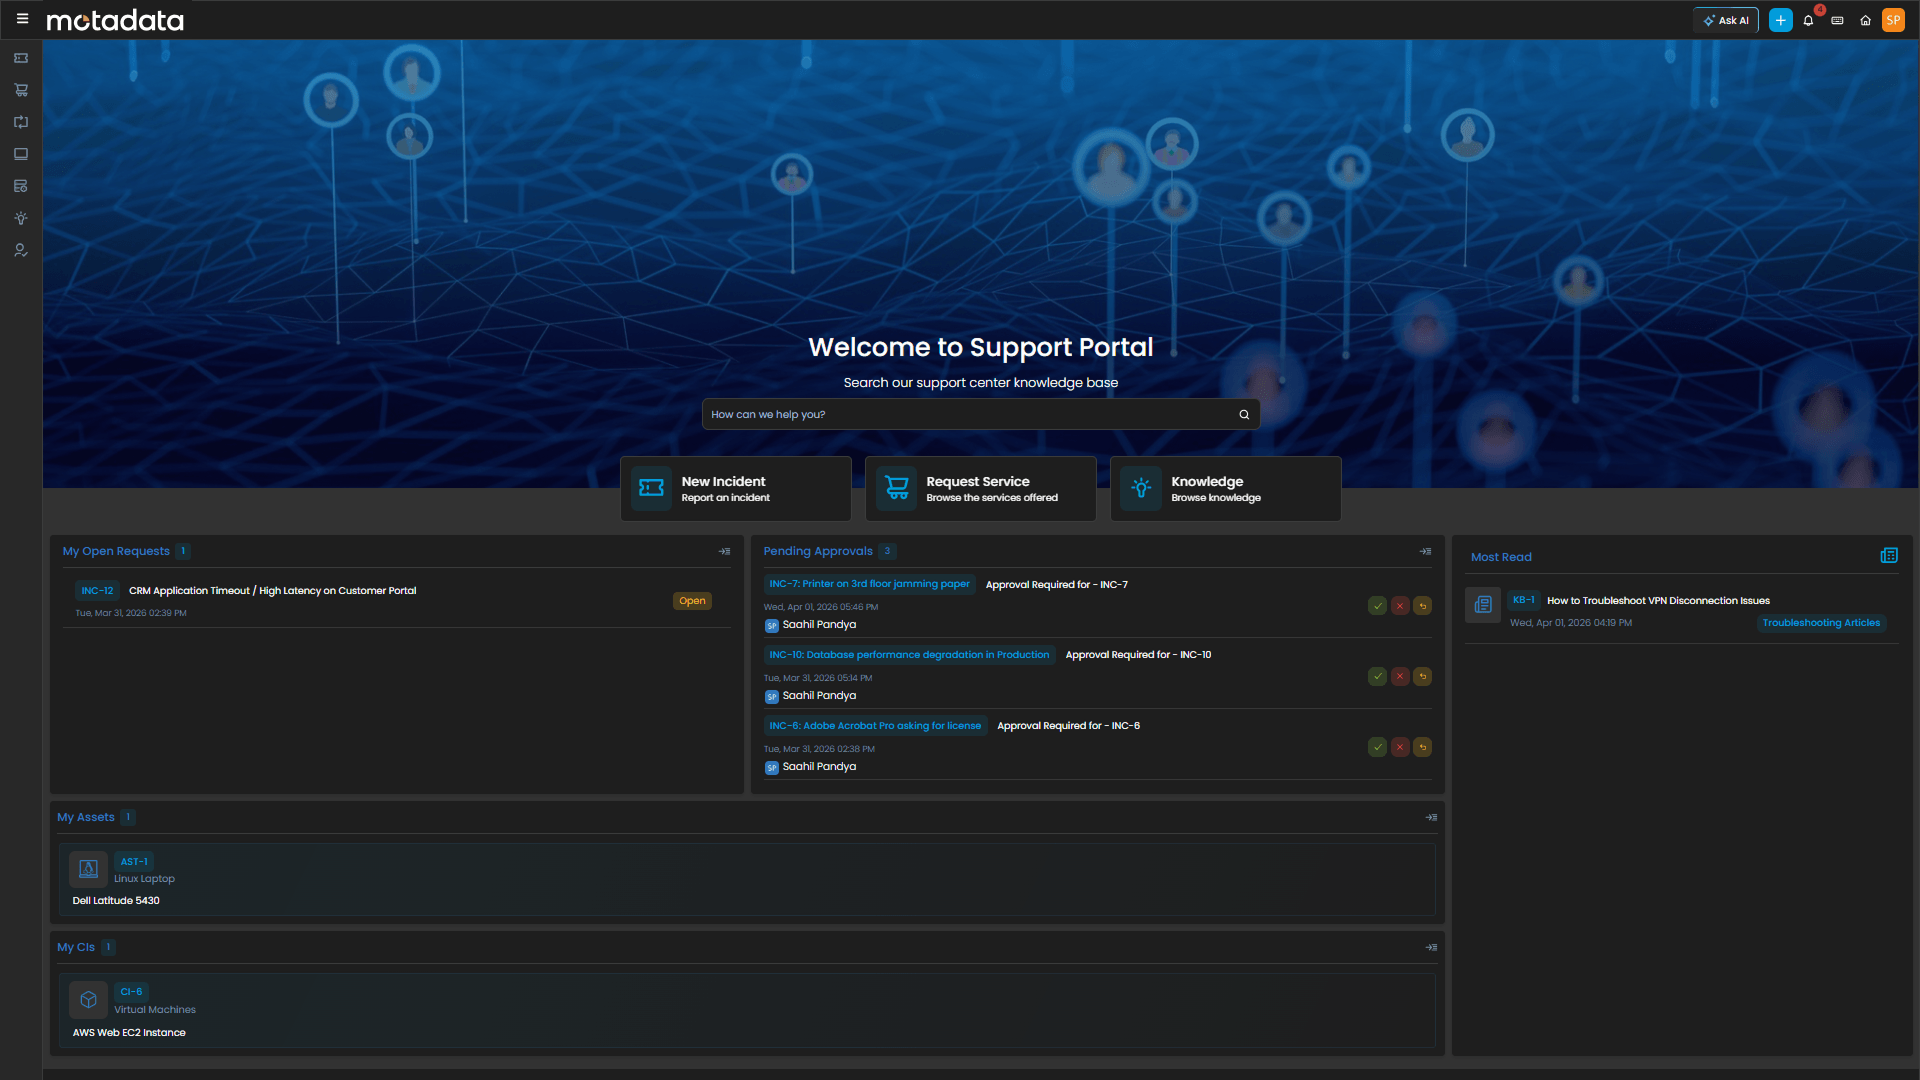Screen dimensions: 1920x1080
Task: Click the Ask AI button
Action: [1725, 19]
